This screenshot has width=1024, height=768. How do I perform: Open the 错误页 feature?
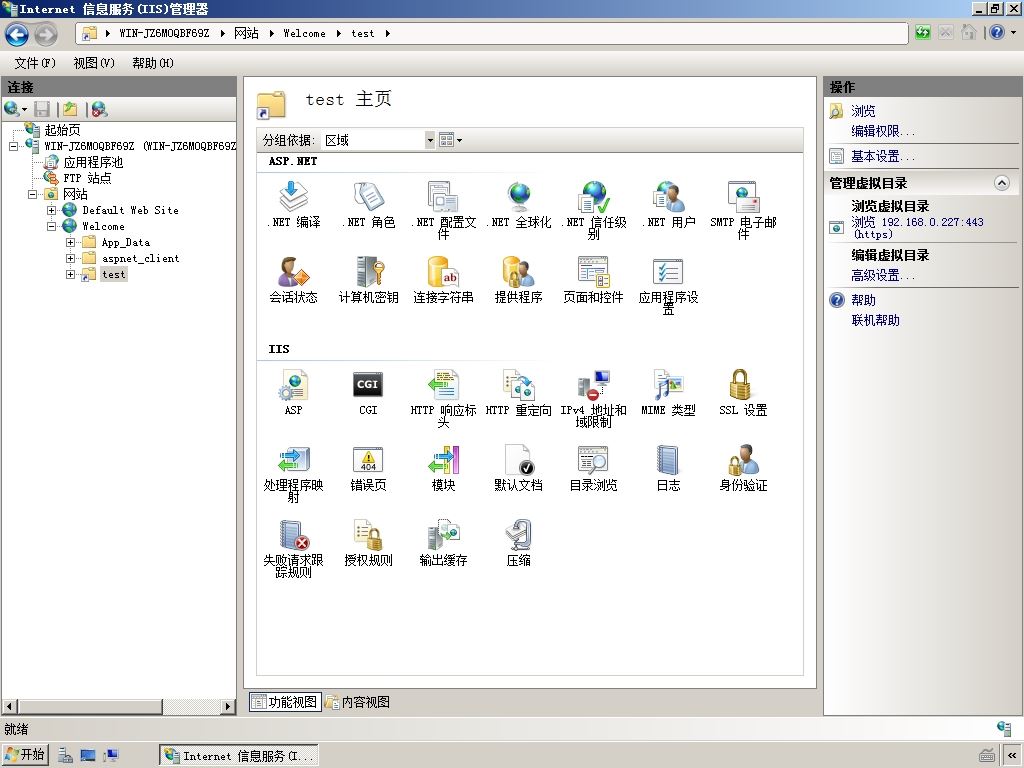point(368,468)
